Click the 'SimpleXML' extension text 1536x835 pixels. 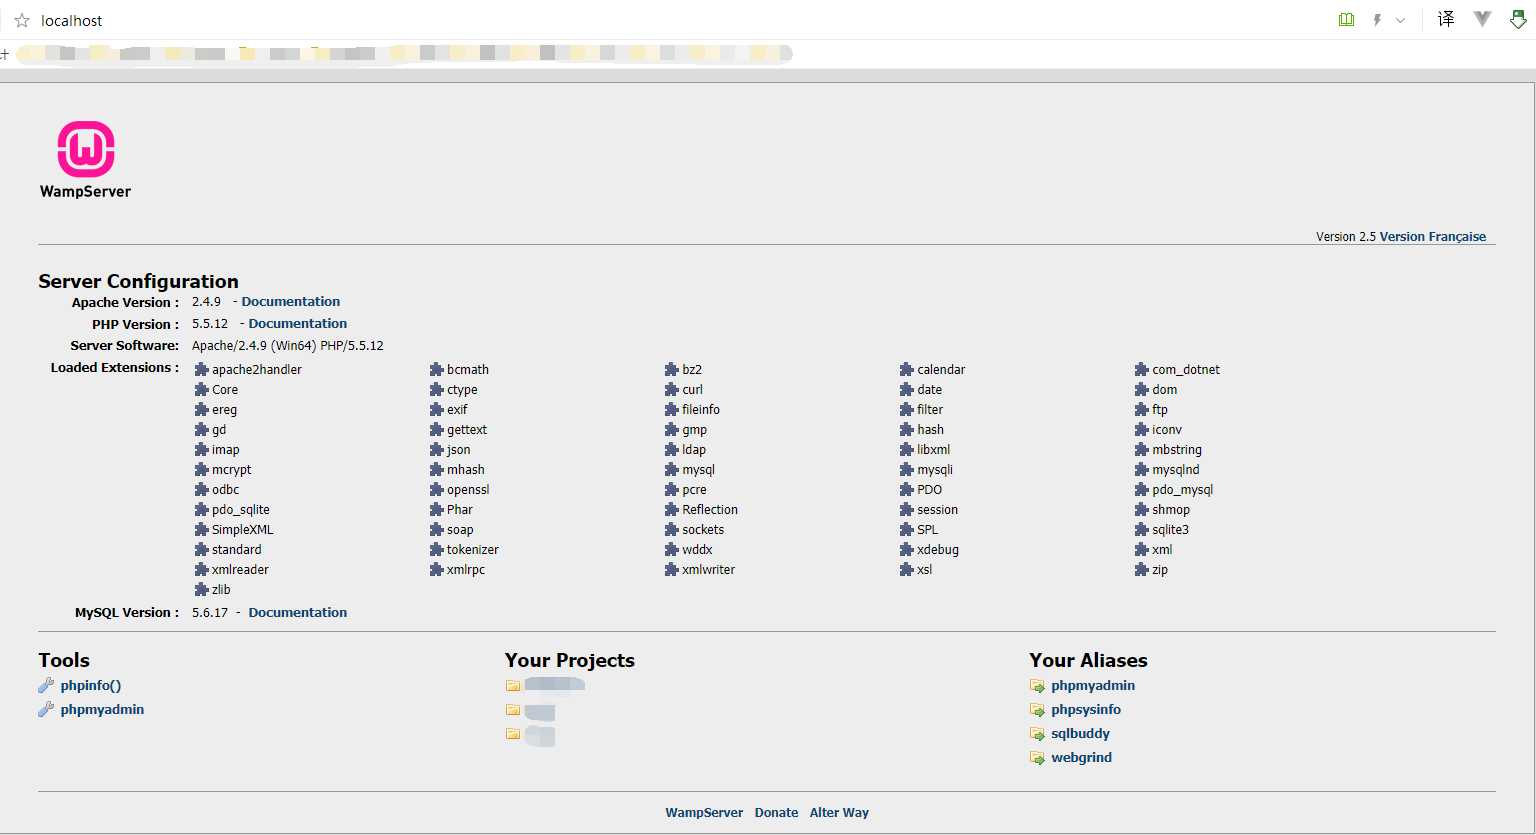242,530
